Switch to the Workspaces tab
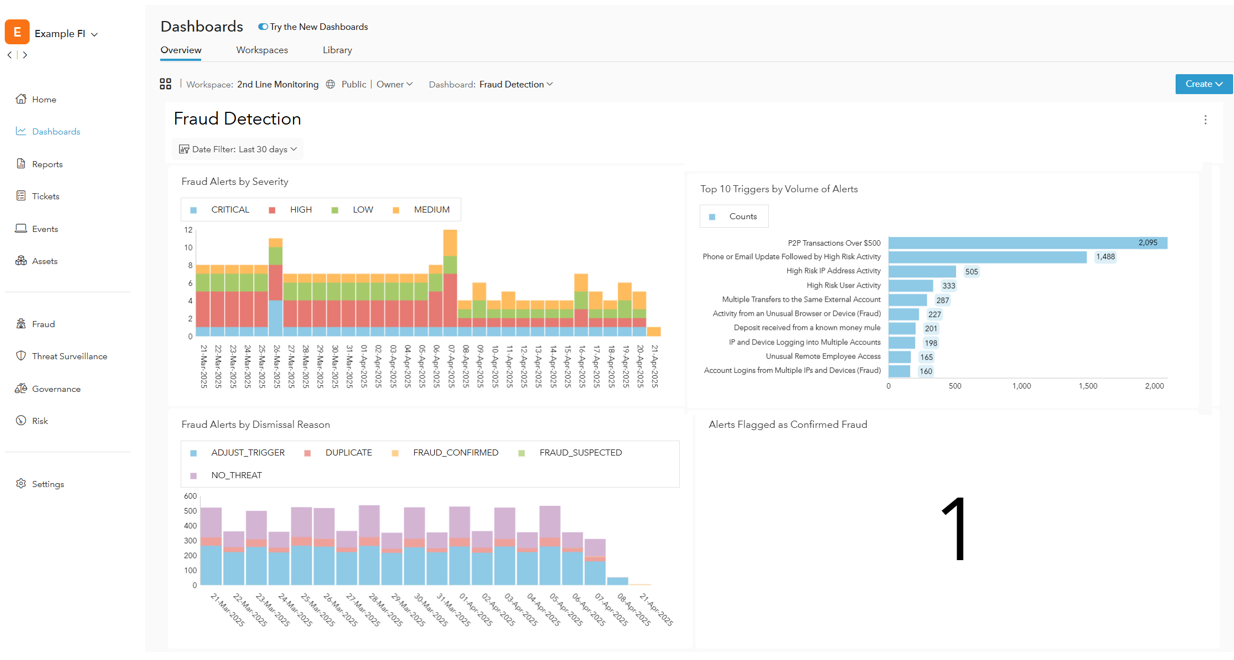 [262, 50]
